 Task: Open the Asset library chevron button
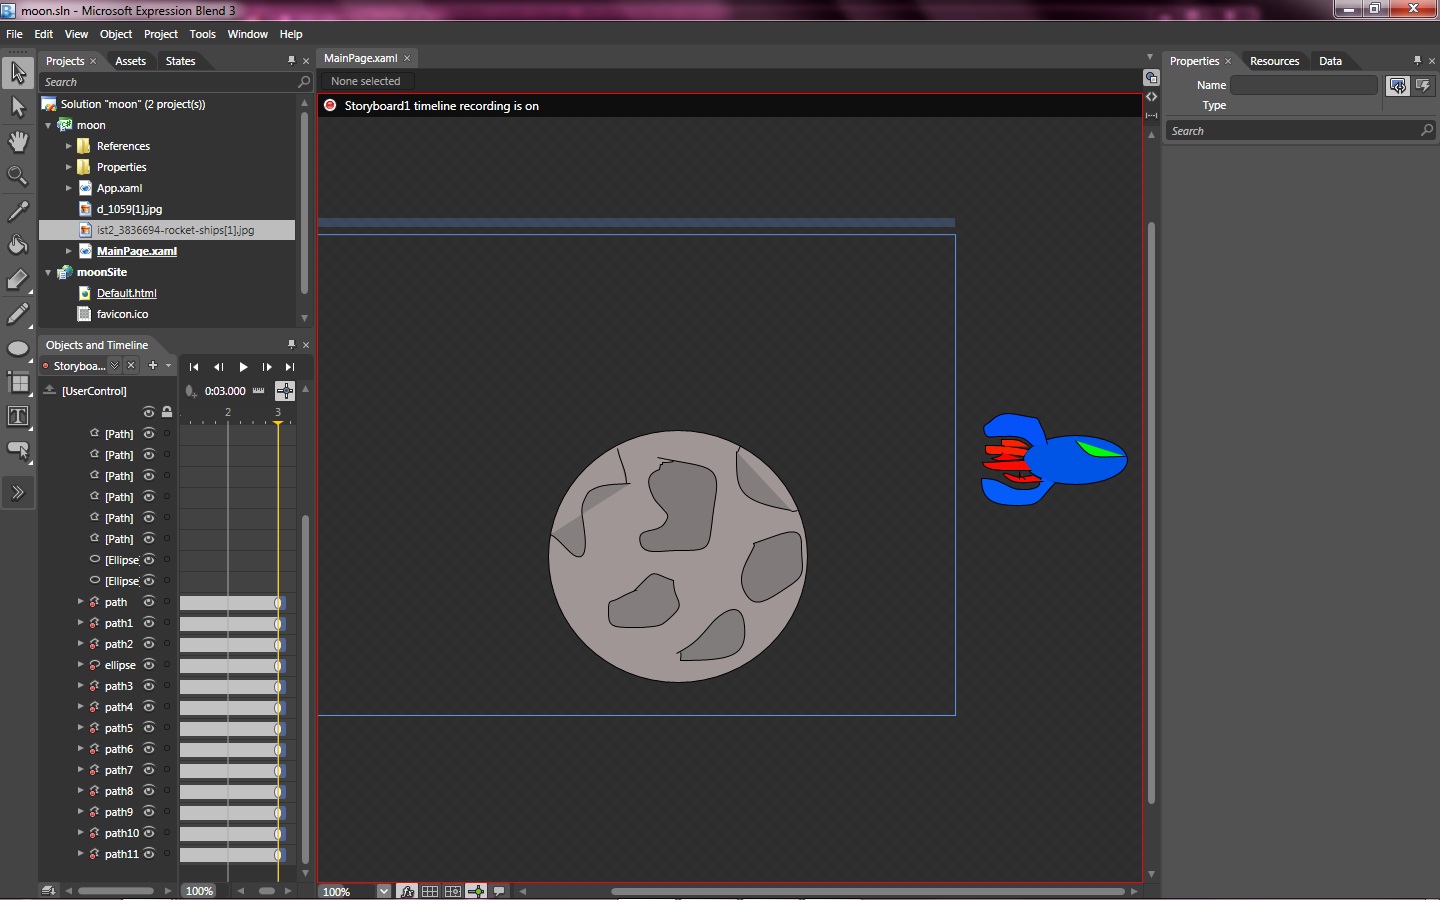coord(18,492)
